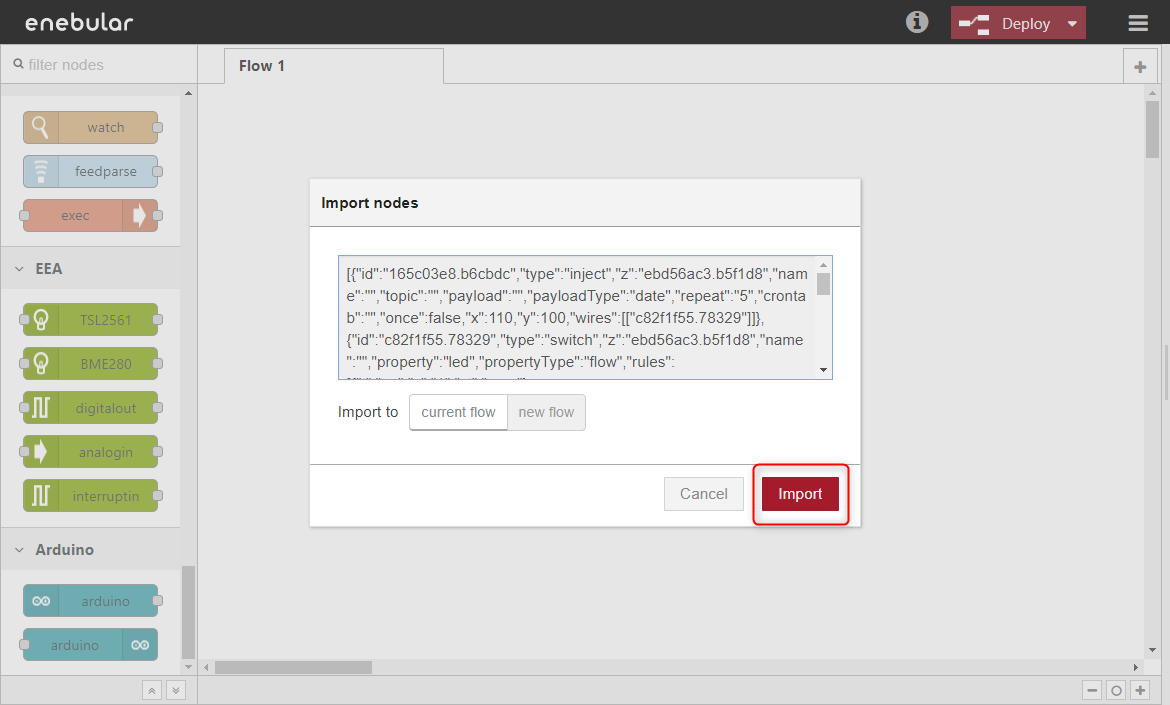Switch to the Flow 1 tab
1170x705 pixels.
click(x=262, y=66)
